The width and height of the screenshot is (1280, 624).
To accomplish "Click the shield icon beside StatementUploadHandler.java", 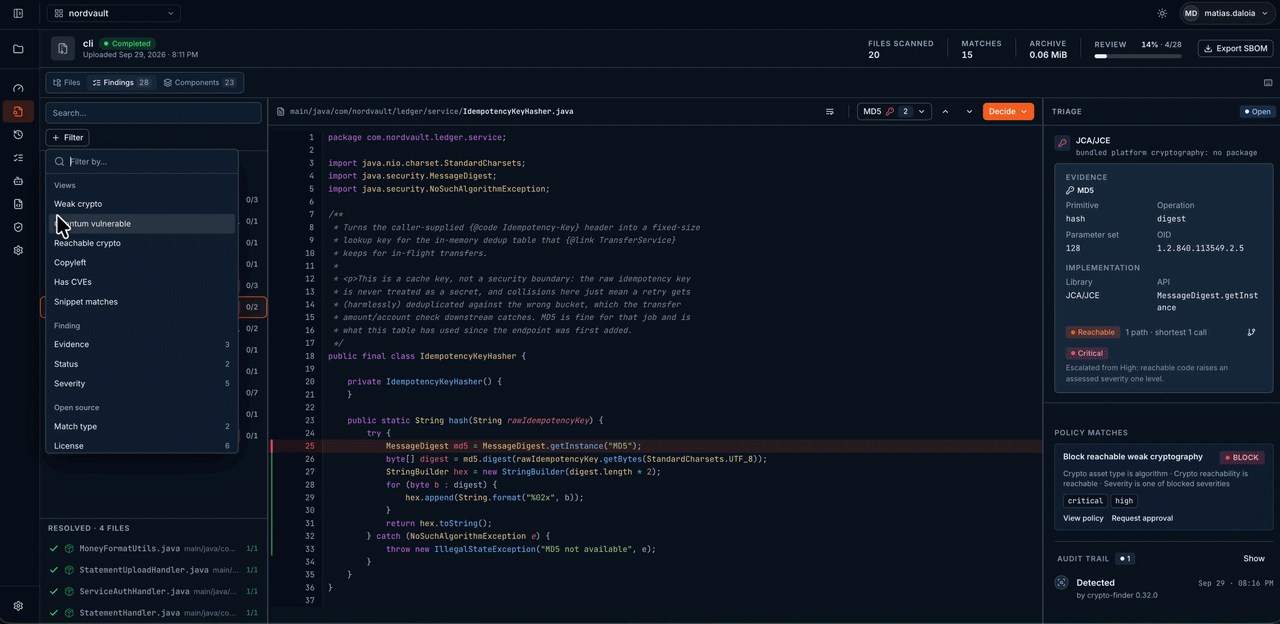I will (70, 570).
